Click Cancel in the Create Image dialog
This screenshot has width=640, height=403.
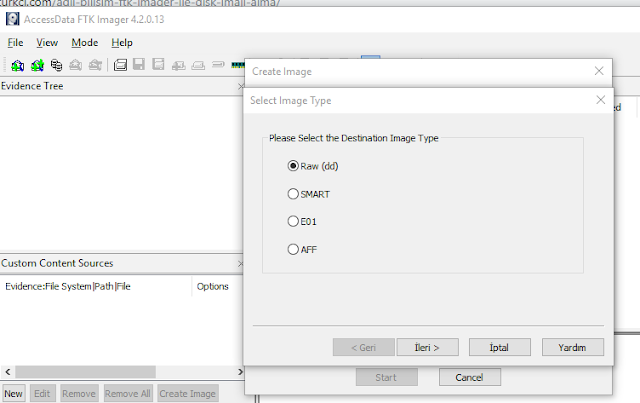470,377
